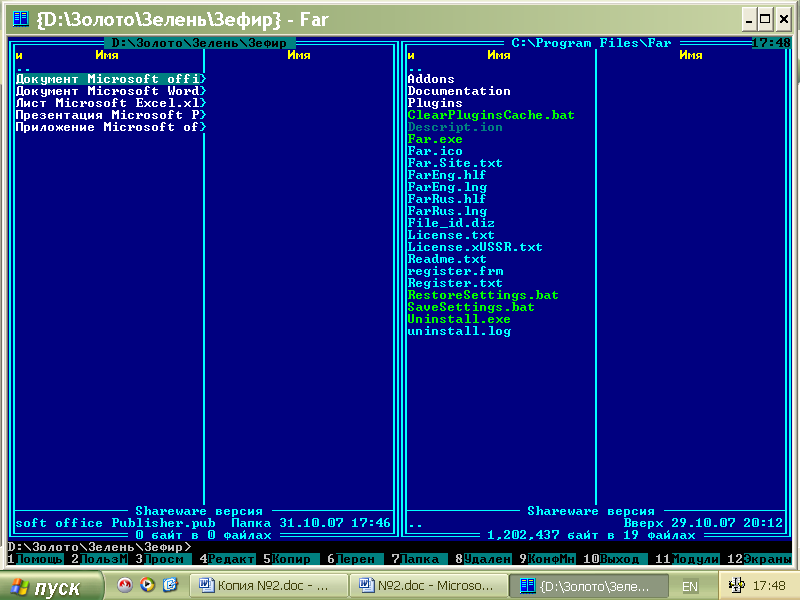Click 9 КонфМн function key
The image size is (800, 600).
547,559
